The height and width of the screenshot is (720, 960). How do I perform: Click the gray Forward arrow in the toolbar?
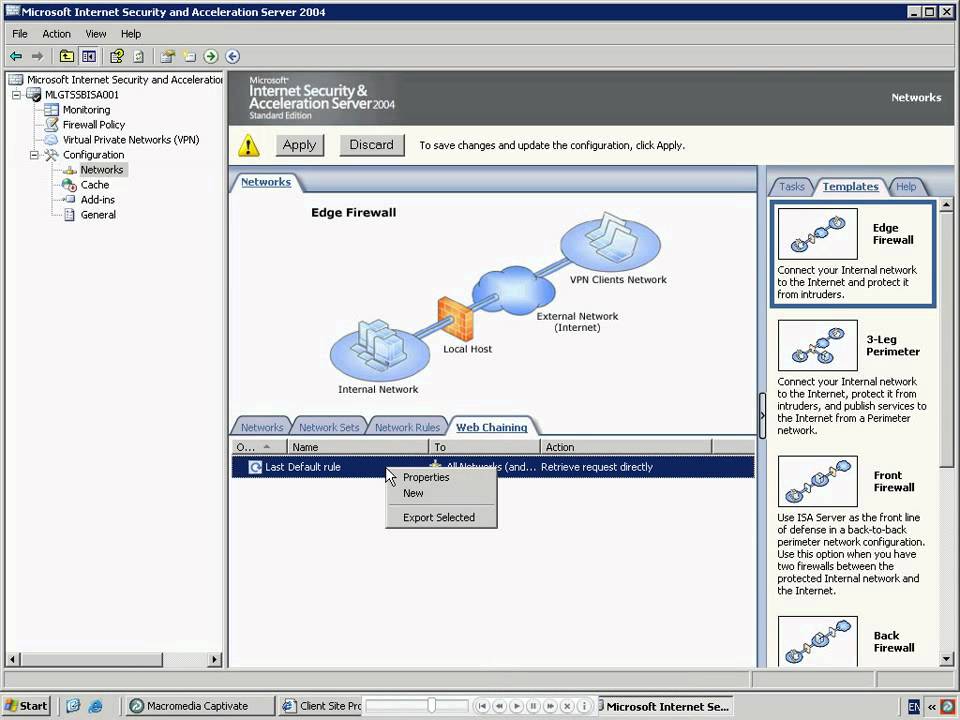pos(37,56)
